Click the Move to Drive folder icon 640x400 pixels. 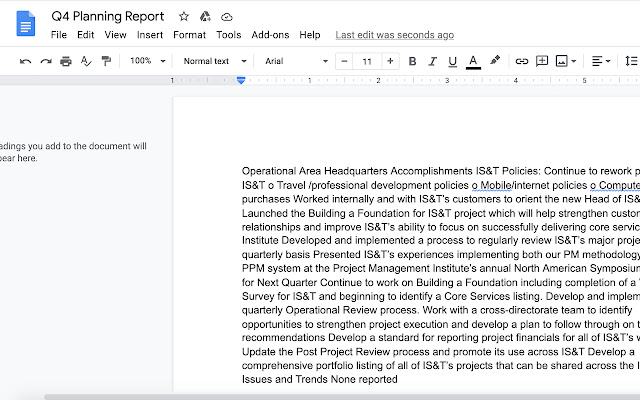[x=205, y=17]
